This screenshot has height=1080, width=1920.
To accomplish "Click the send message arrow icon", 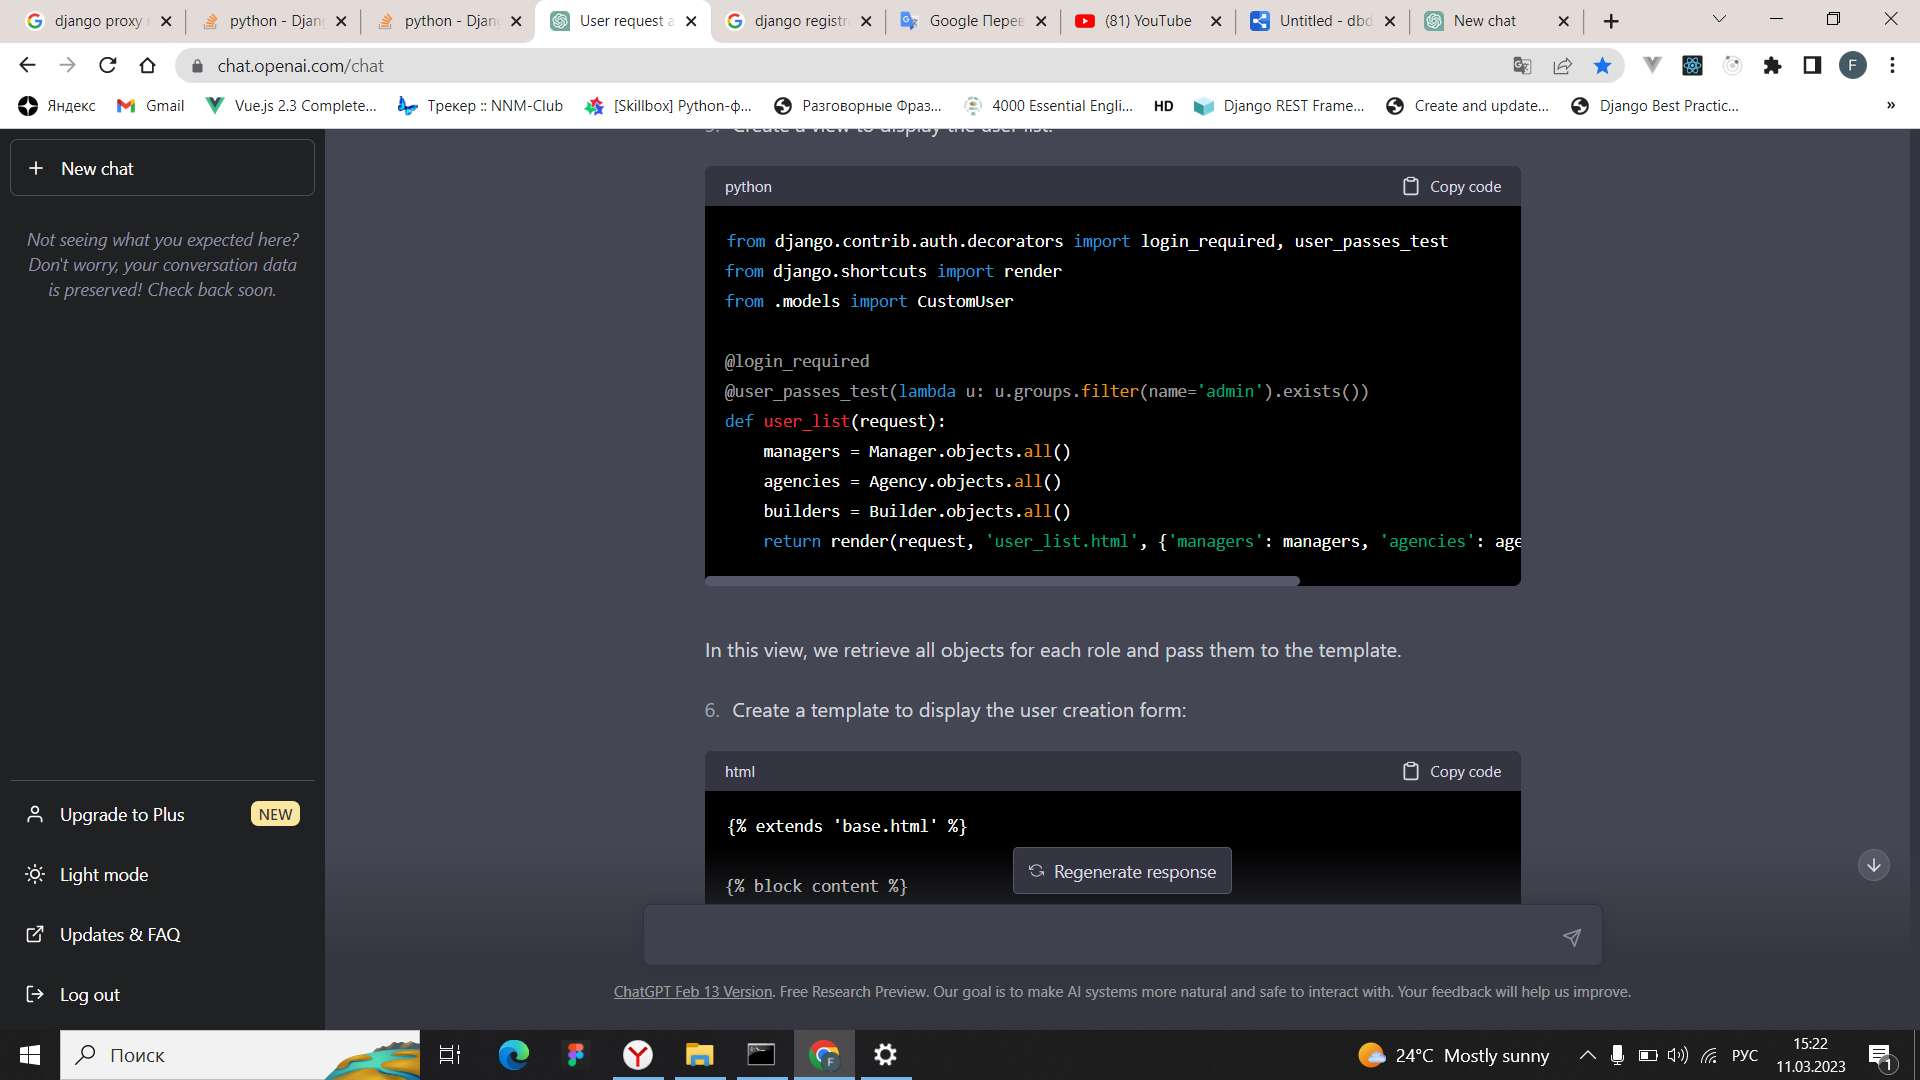I will click(1571, 937).
